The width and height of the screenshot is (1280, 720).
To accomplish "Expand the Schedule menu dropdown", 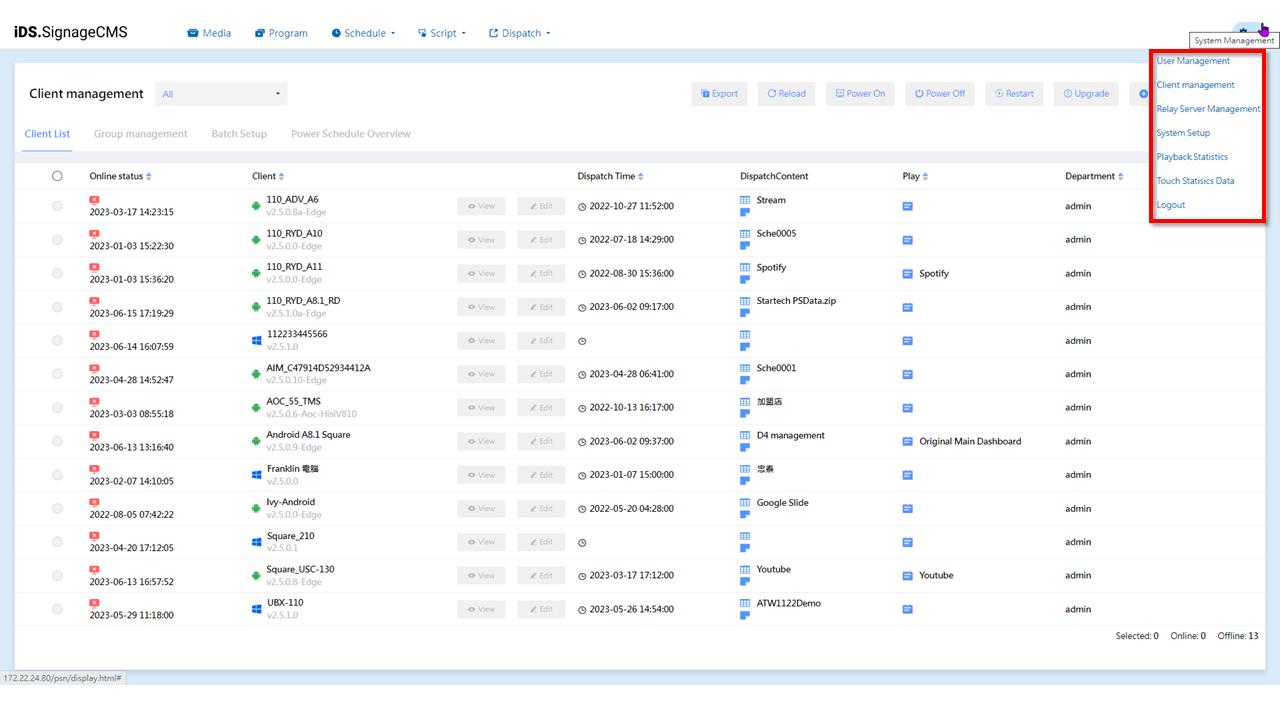I will (x=363, y=33).
